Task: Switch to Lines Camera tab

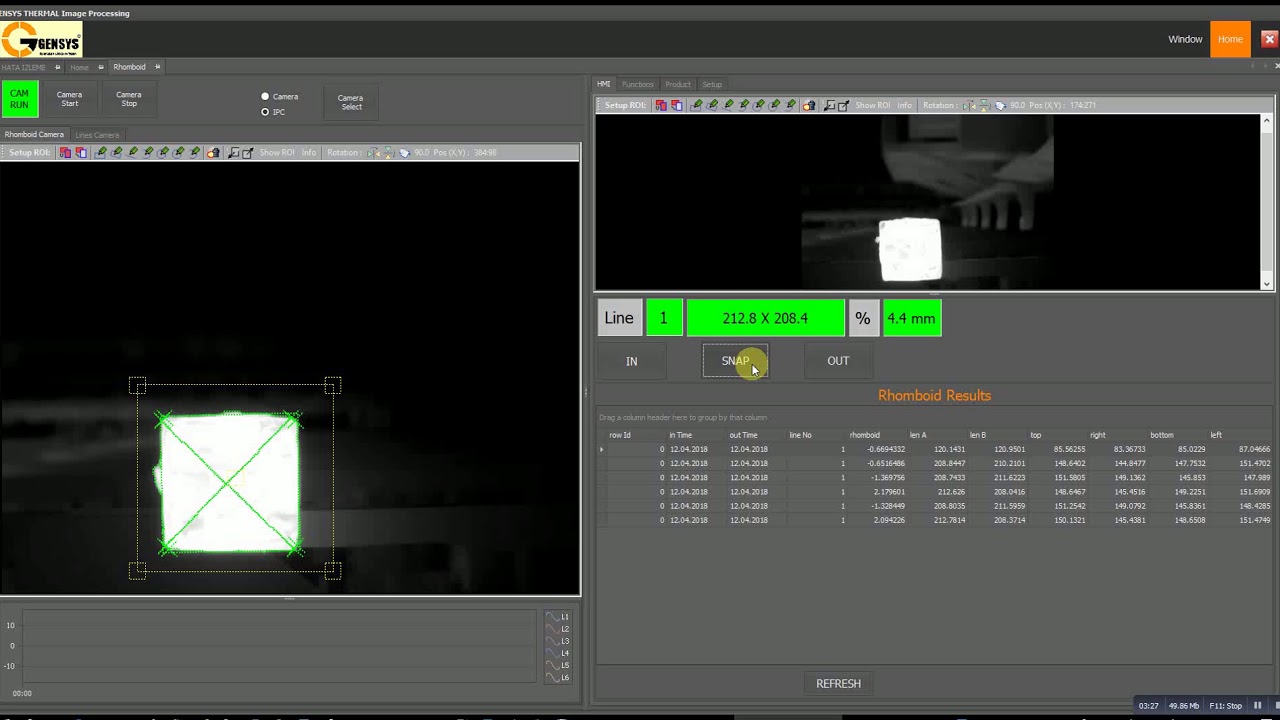Action: point(97,135)
